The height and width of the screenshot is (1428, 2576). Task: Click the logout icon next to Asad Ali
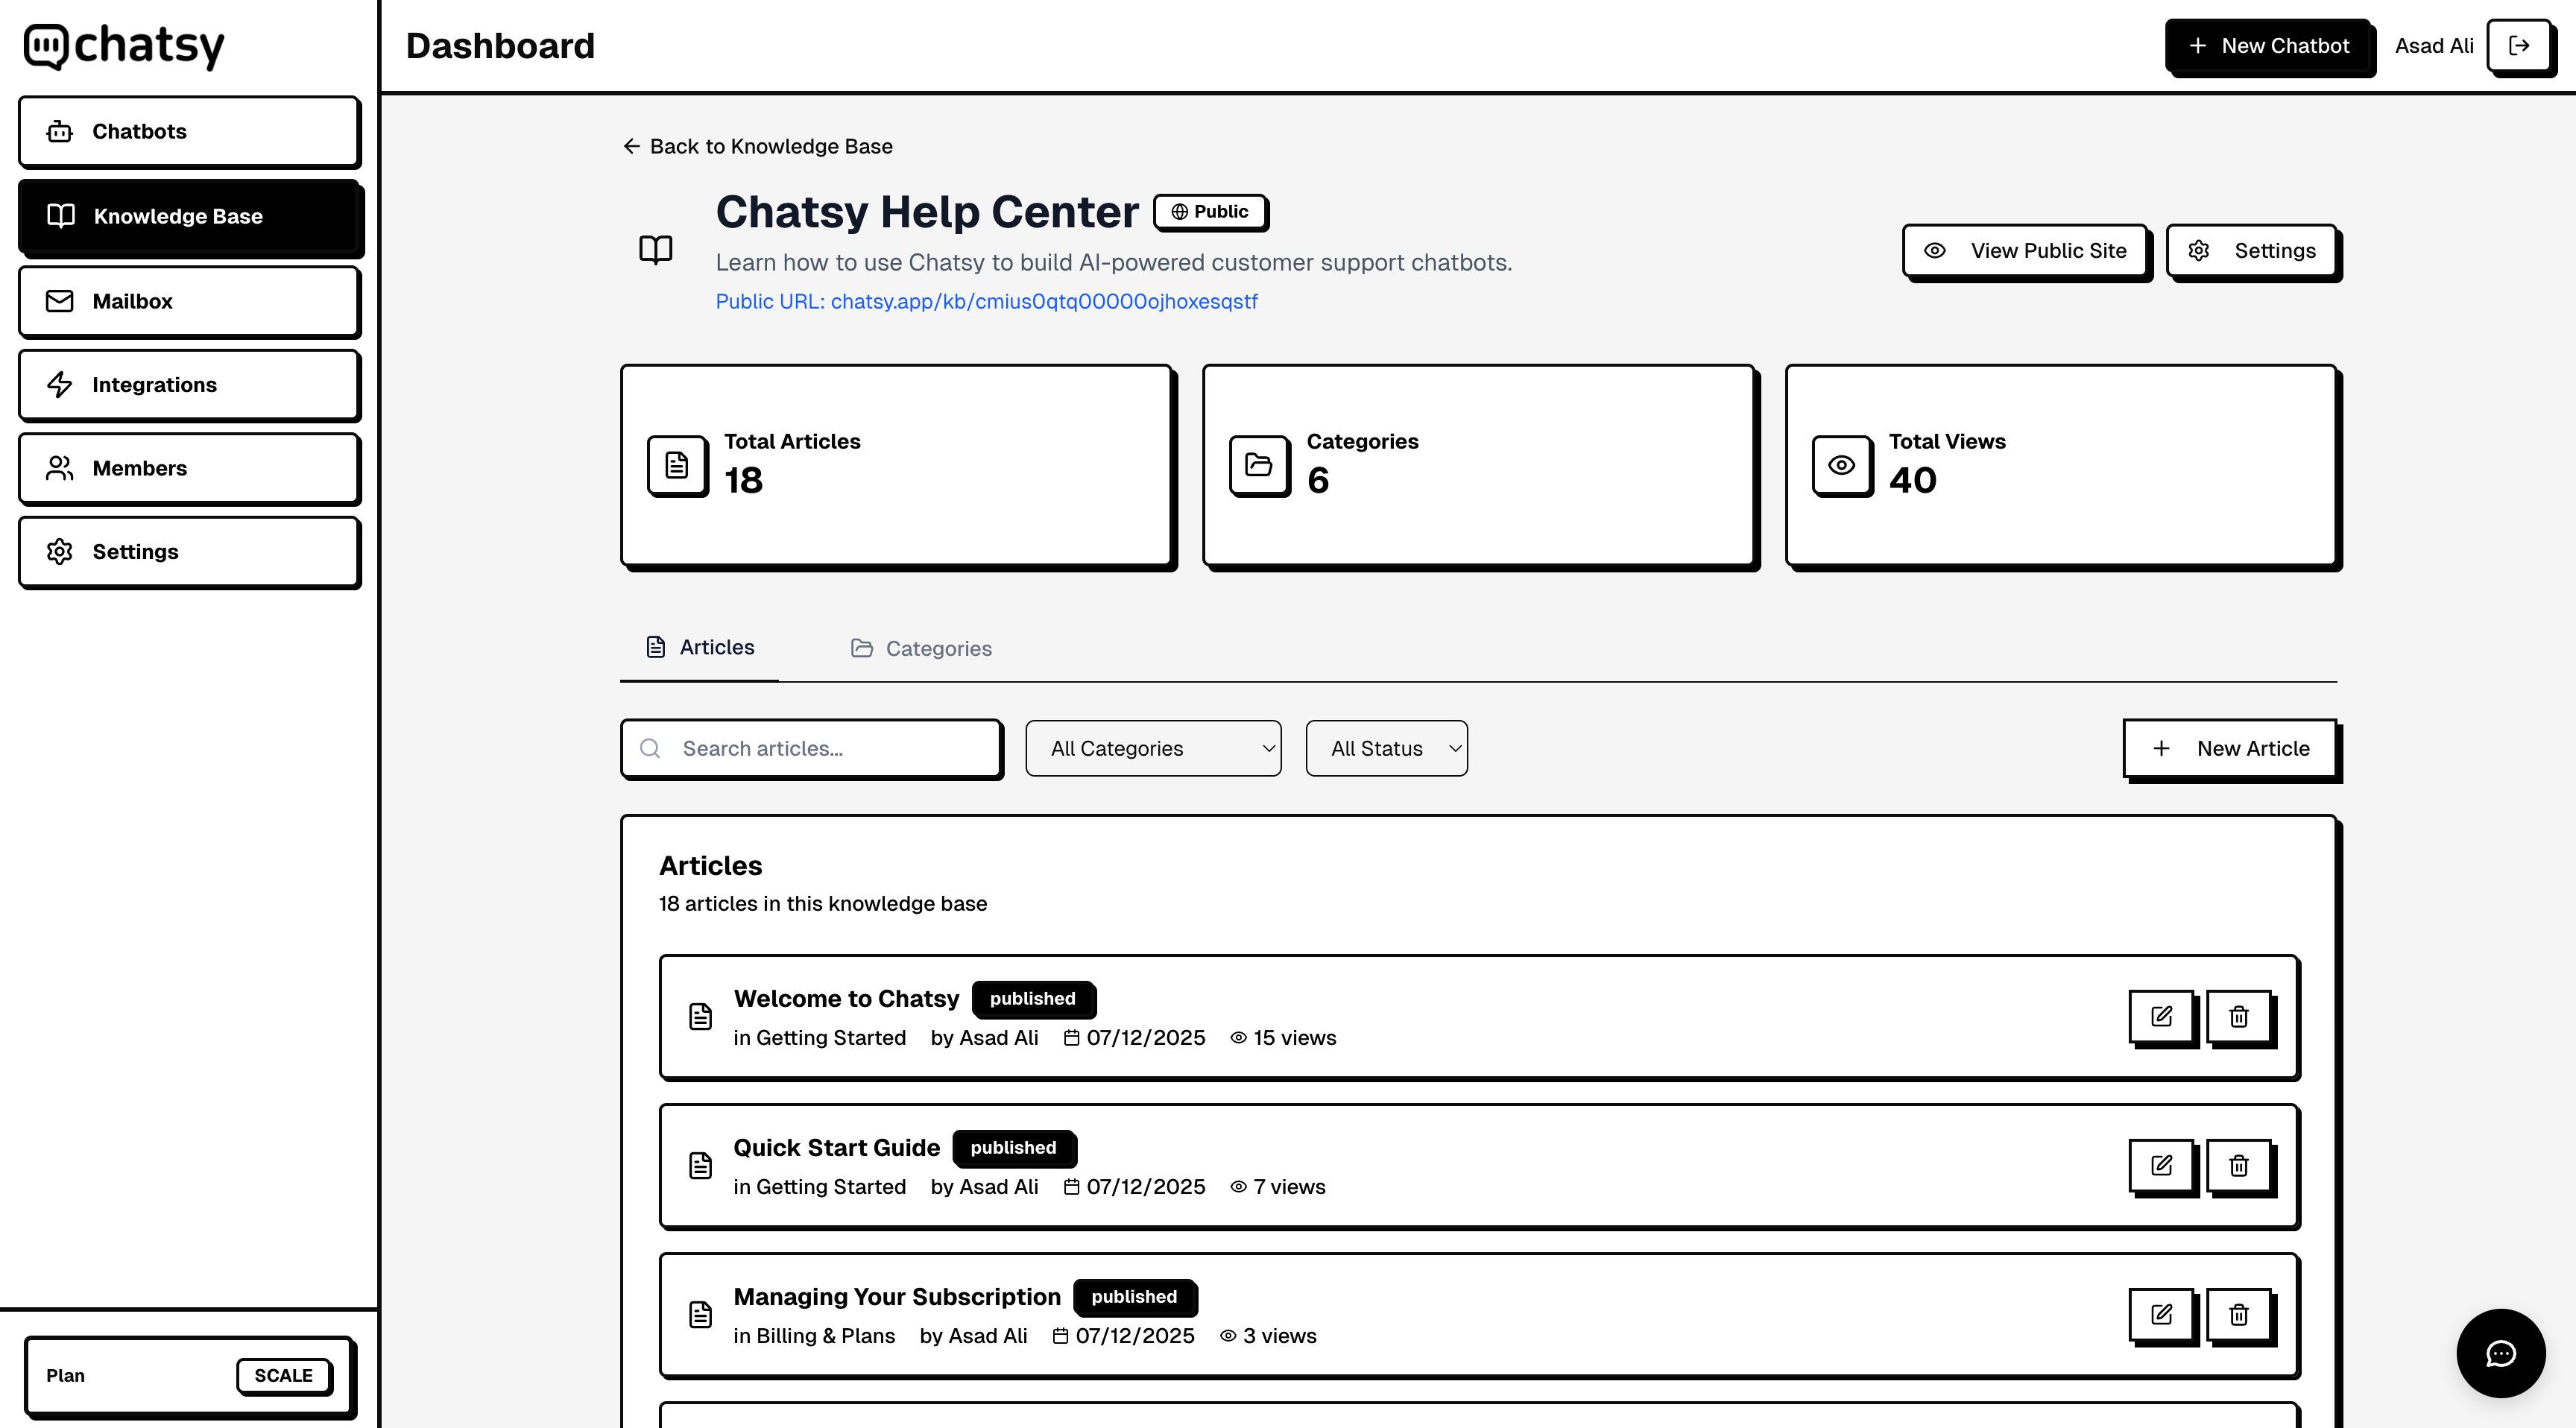pos(2520,46)
